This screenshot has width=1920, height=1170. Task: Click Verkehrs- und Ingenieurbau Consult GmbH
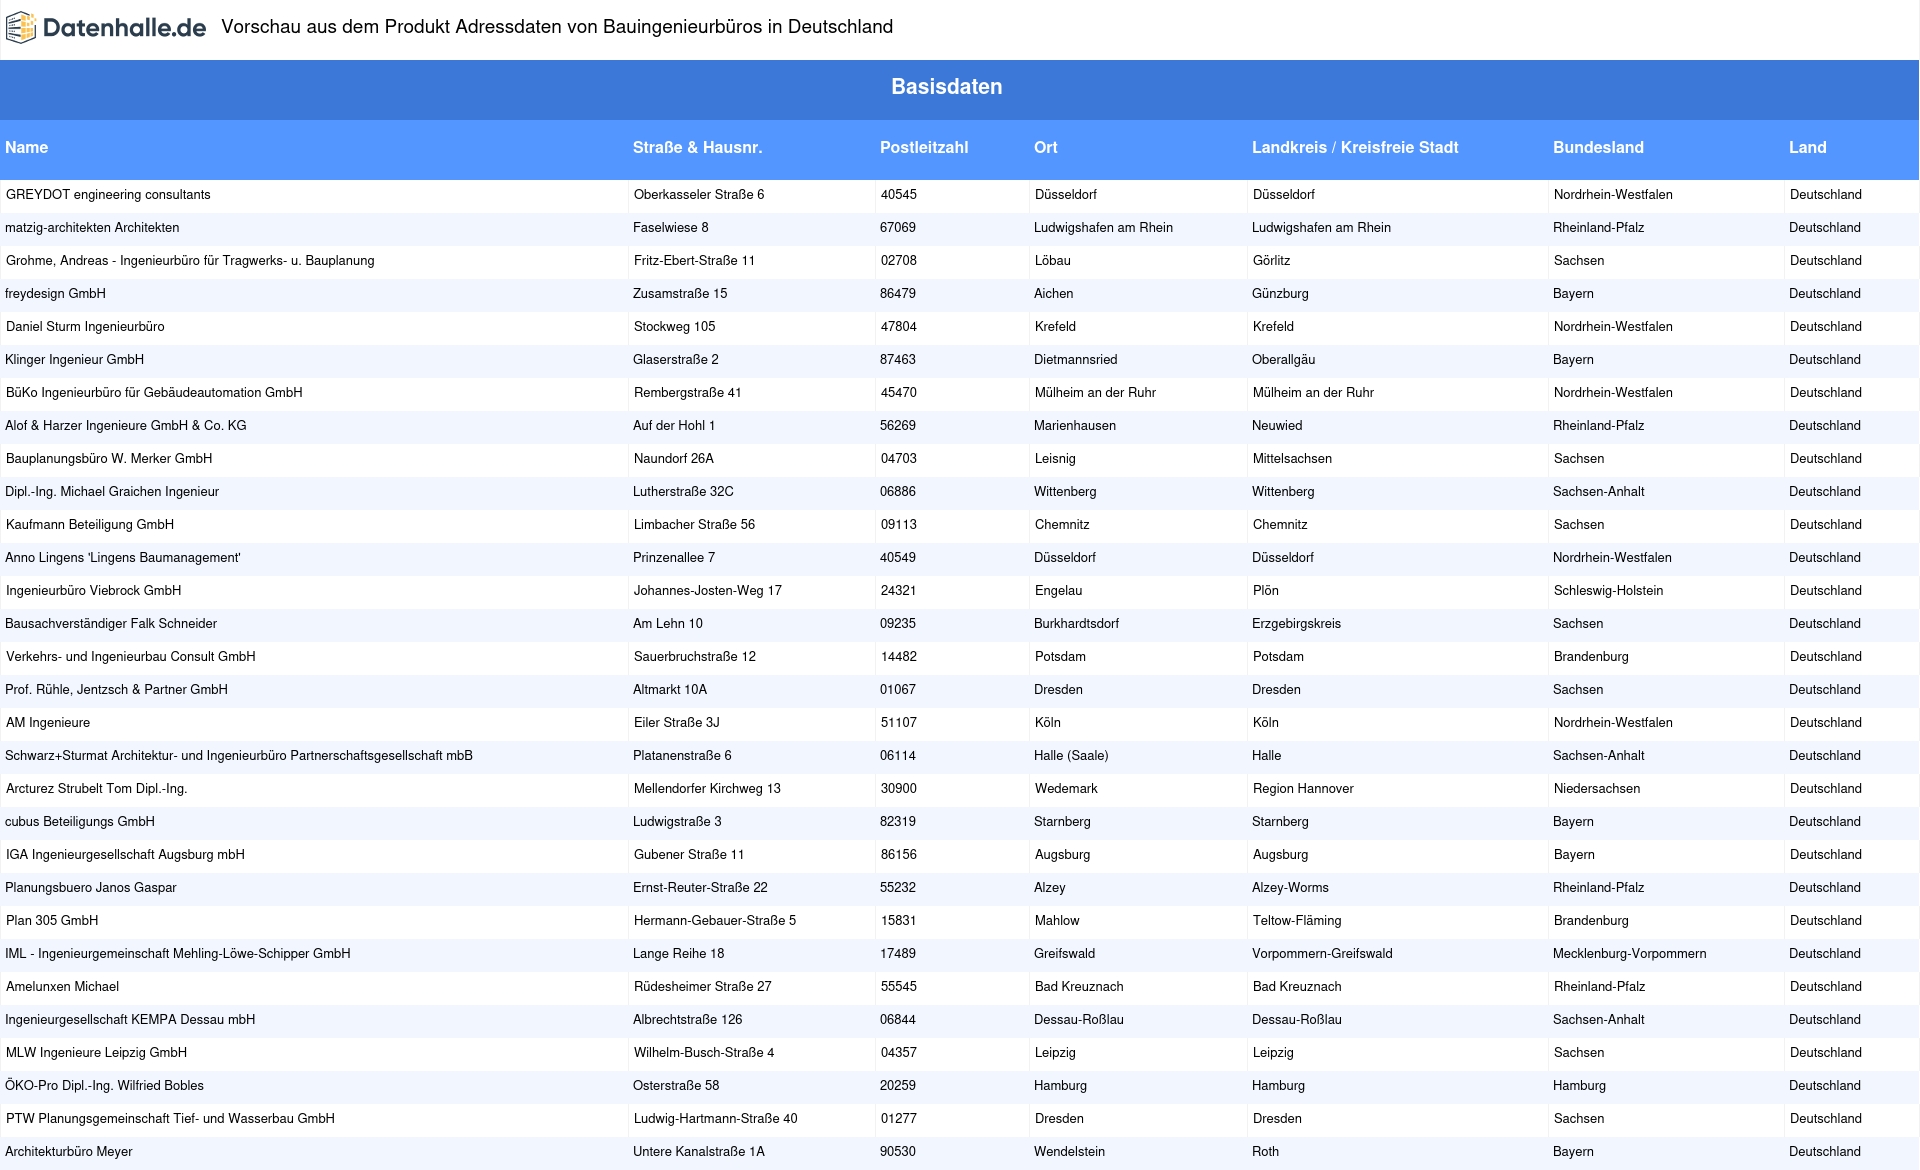point(131,657)
